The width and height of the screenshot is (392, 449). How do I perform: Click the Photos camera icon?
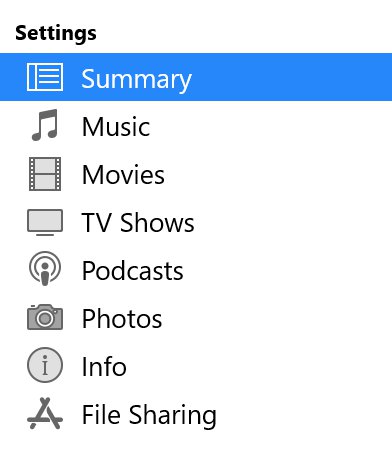45,317
